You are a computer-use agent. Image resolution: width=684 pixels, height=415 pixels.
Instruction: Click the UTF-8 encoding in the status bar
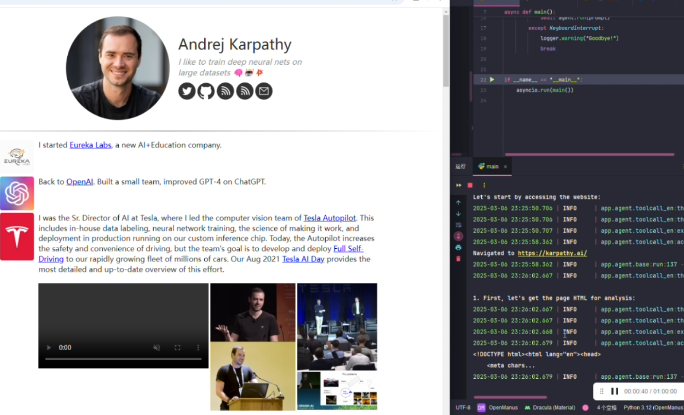pos(463,408)
